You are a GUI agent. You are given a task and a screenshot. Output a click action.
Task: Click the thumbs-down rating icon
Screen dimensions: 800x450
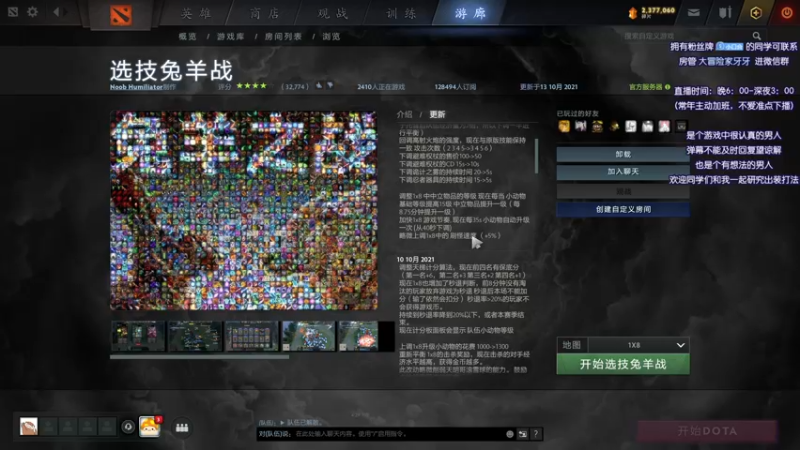[330, 86]
